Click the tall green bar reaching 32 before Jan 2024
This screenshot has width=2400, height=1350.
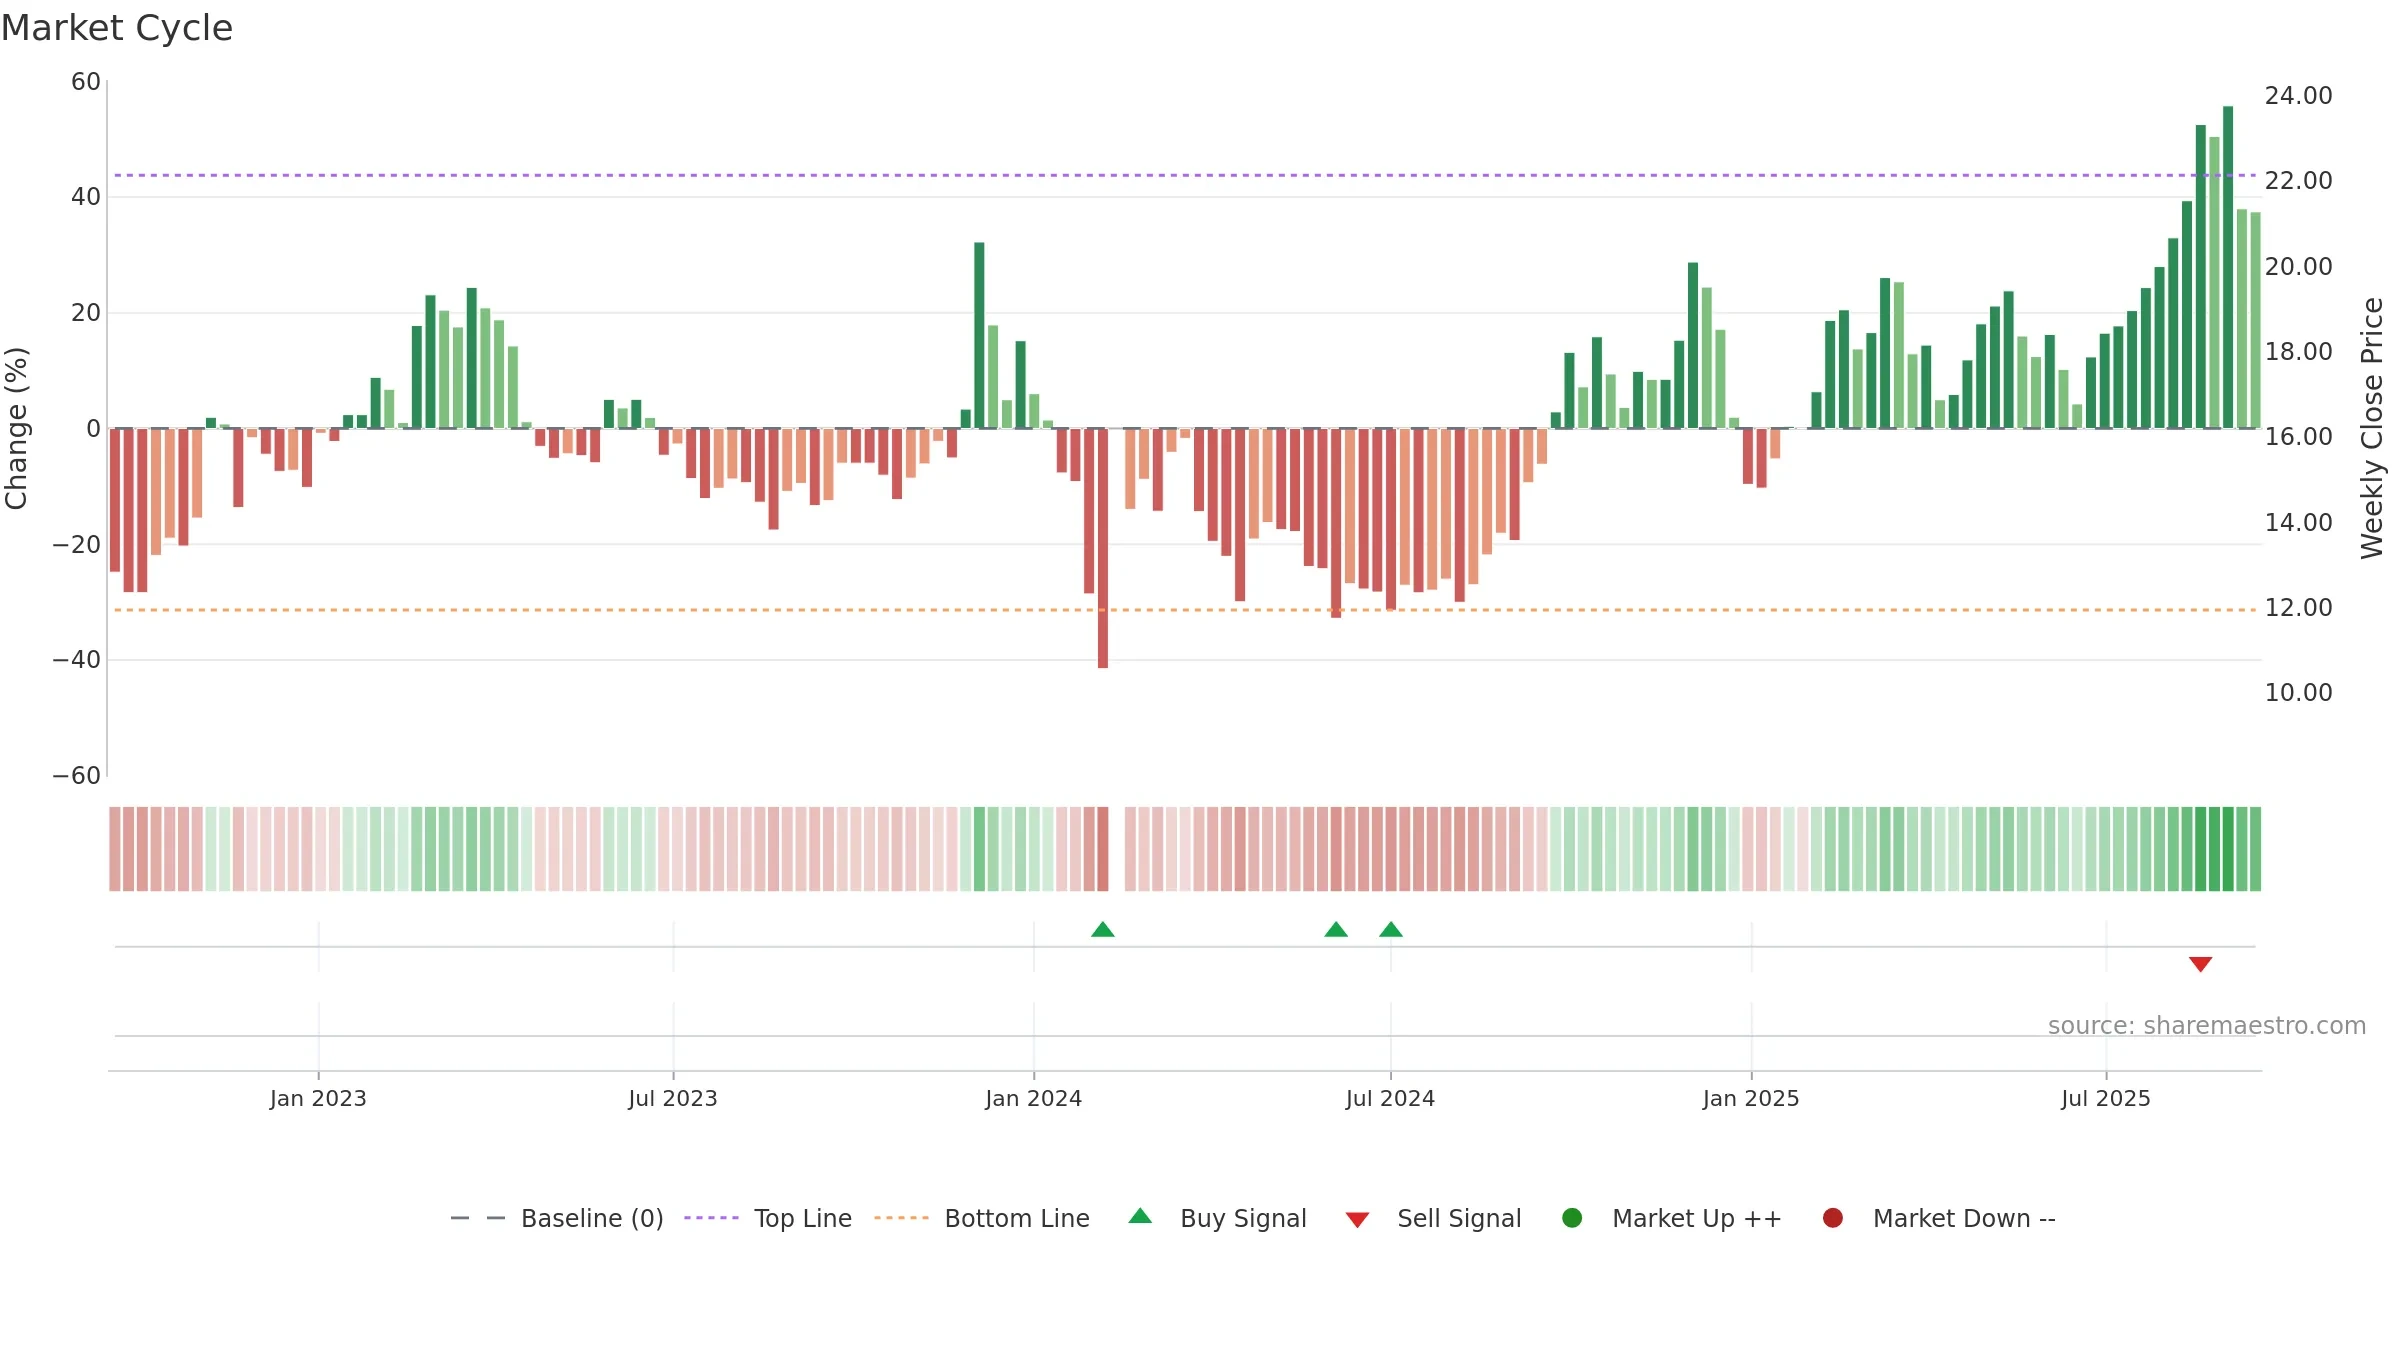click(979, 335)
